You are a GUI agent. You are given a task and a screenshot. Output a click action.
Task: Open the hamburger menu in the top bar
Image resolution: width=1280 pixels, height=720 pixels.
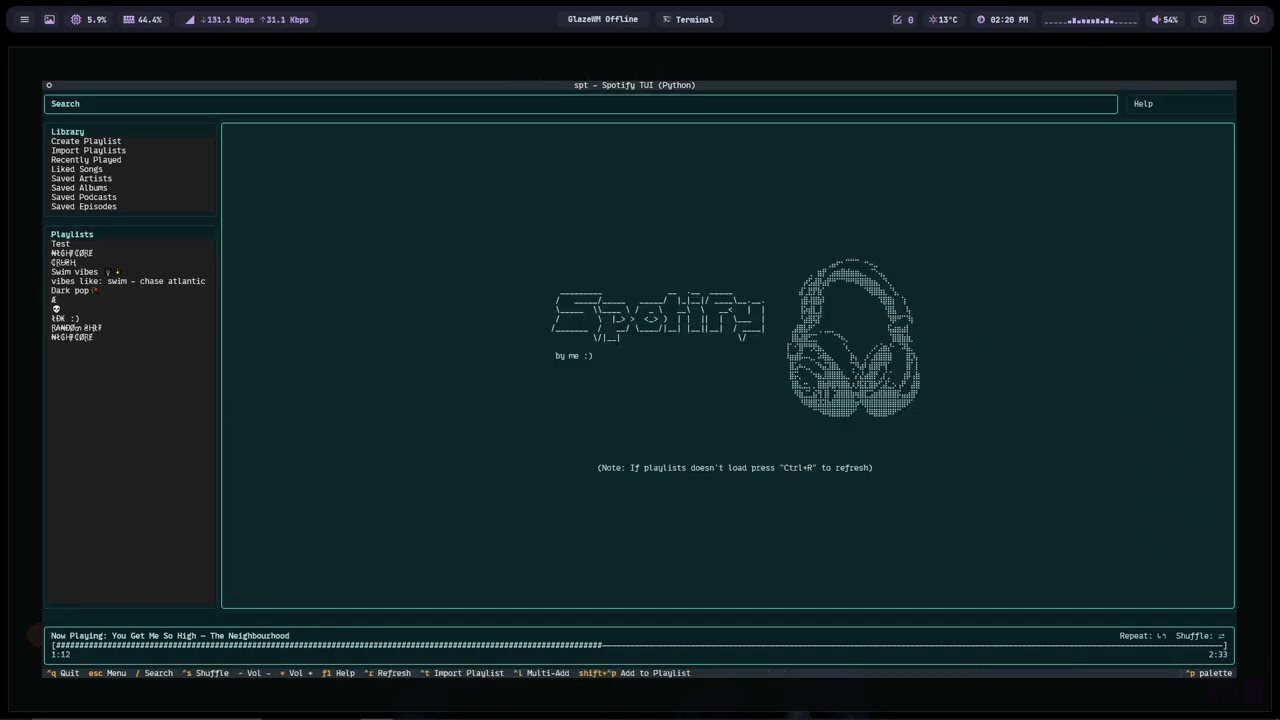24,19
